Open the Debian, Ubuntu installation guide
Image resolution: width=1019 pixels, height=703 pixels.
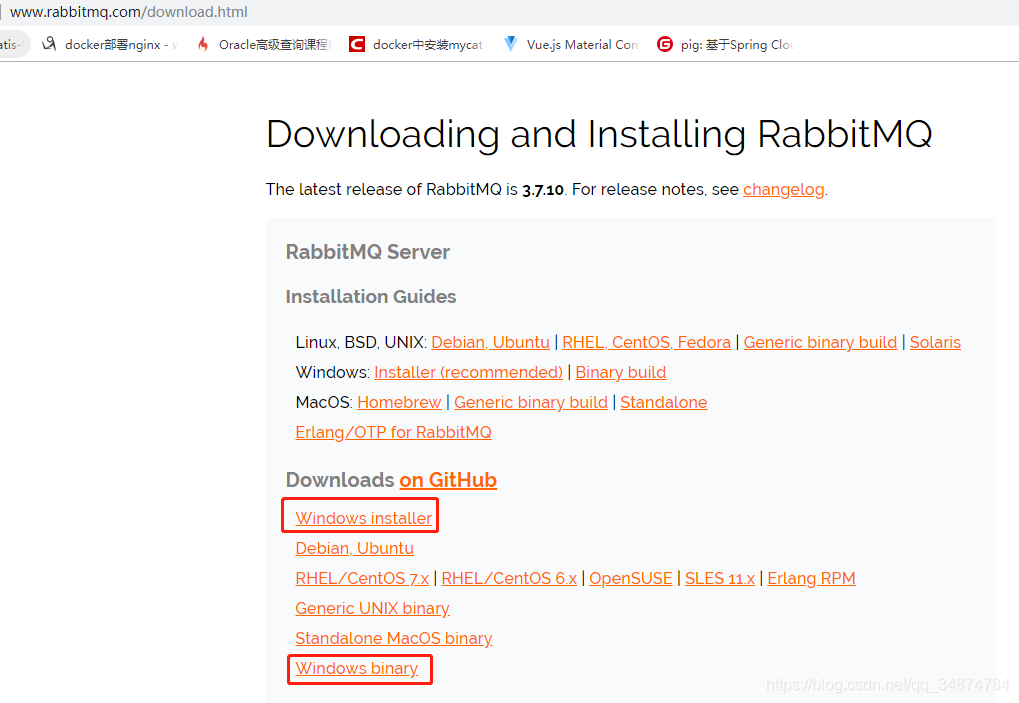tap(490, 342)
